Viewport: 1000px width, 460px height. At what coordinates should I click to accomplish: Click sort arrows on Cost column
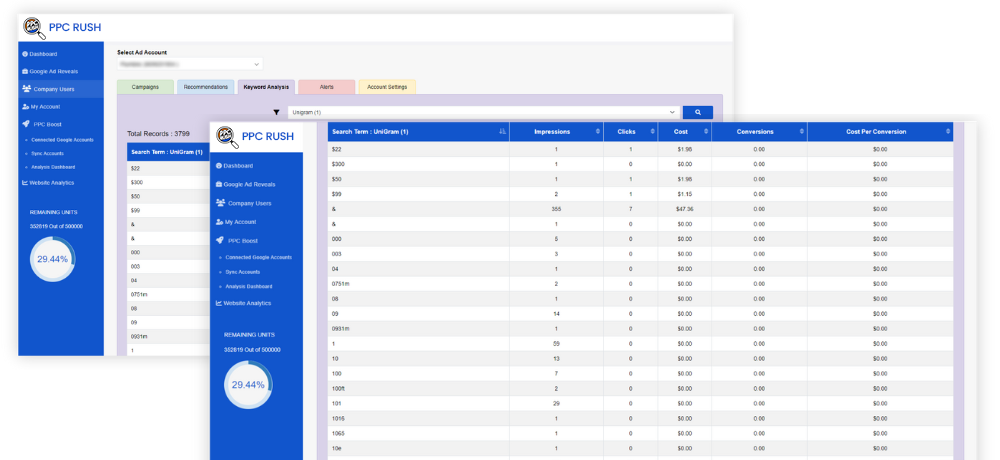[x=705, y=131]
